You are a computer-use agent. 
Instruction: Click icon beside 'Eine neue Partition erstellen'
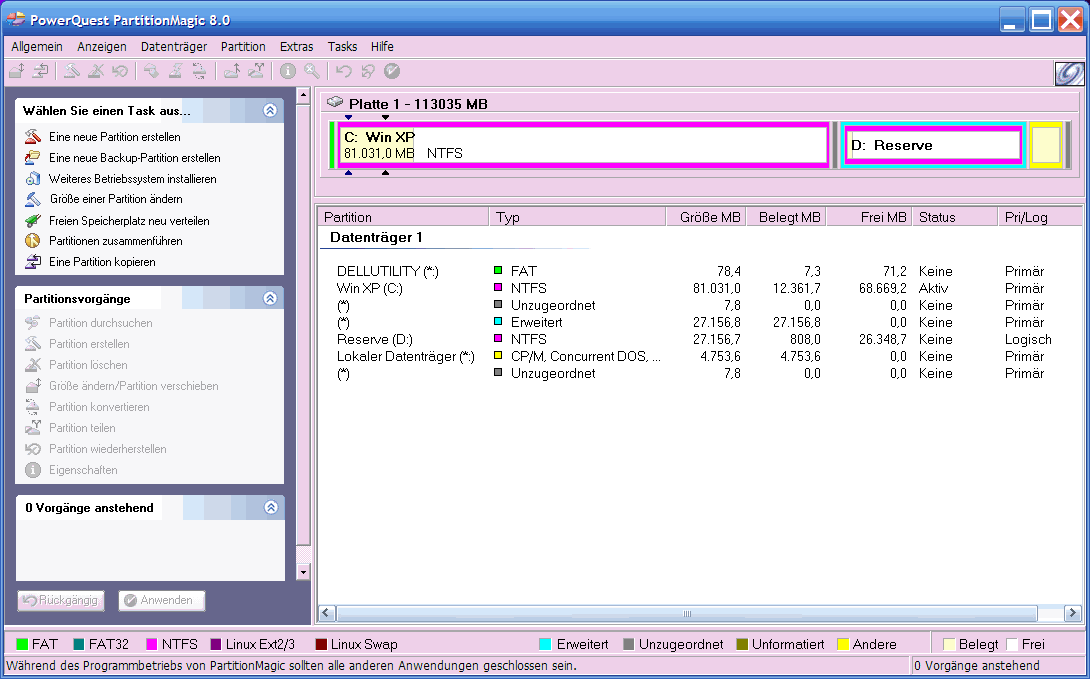click(33, 136)
